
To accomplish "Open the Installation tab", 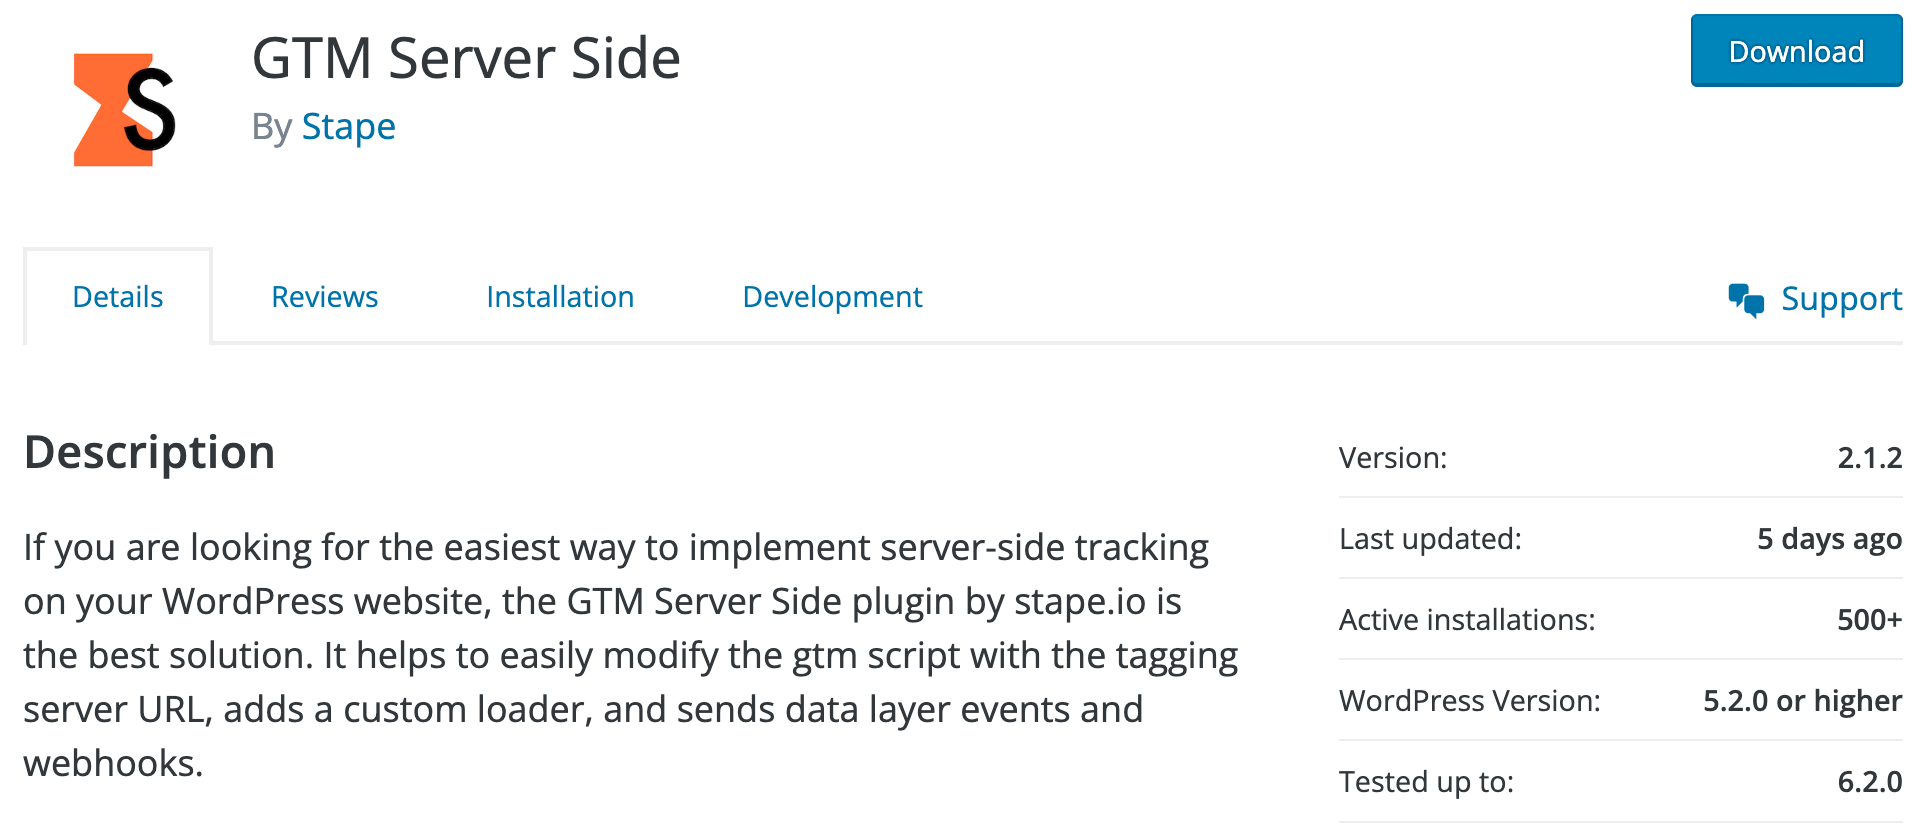I will point(559,296).
